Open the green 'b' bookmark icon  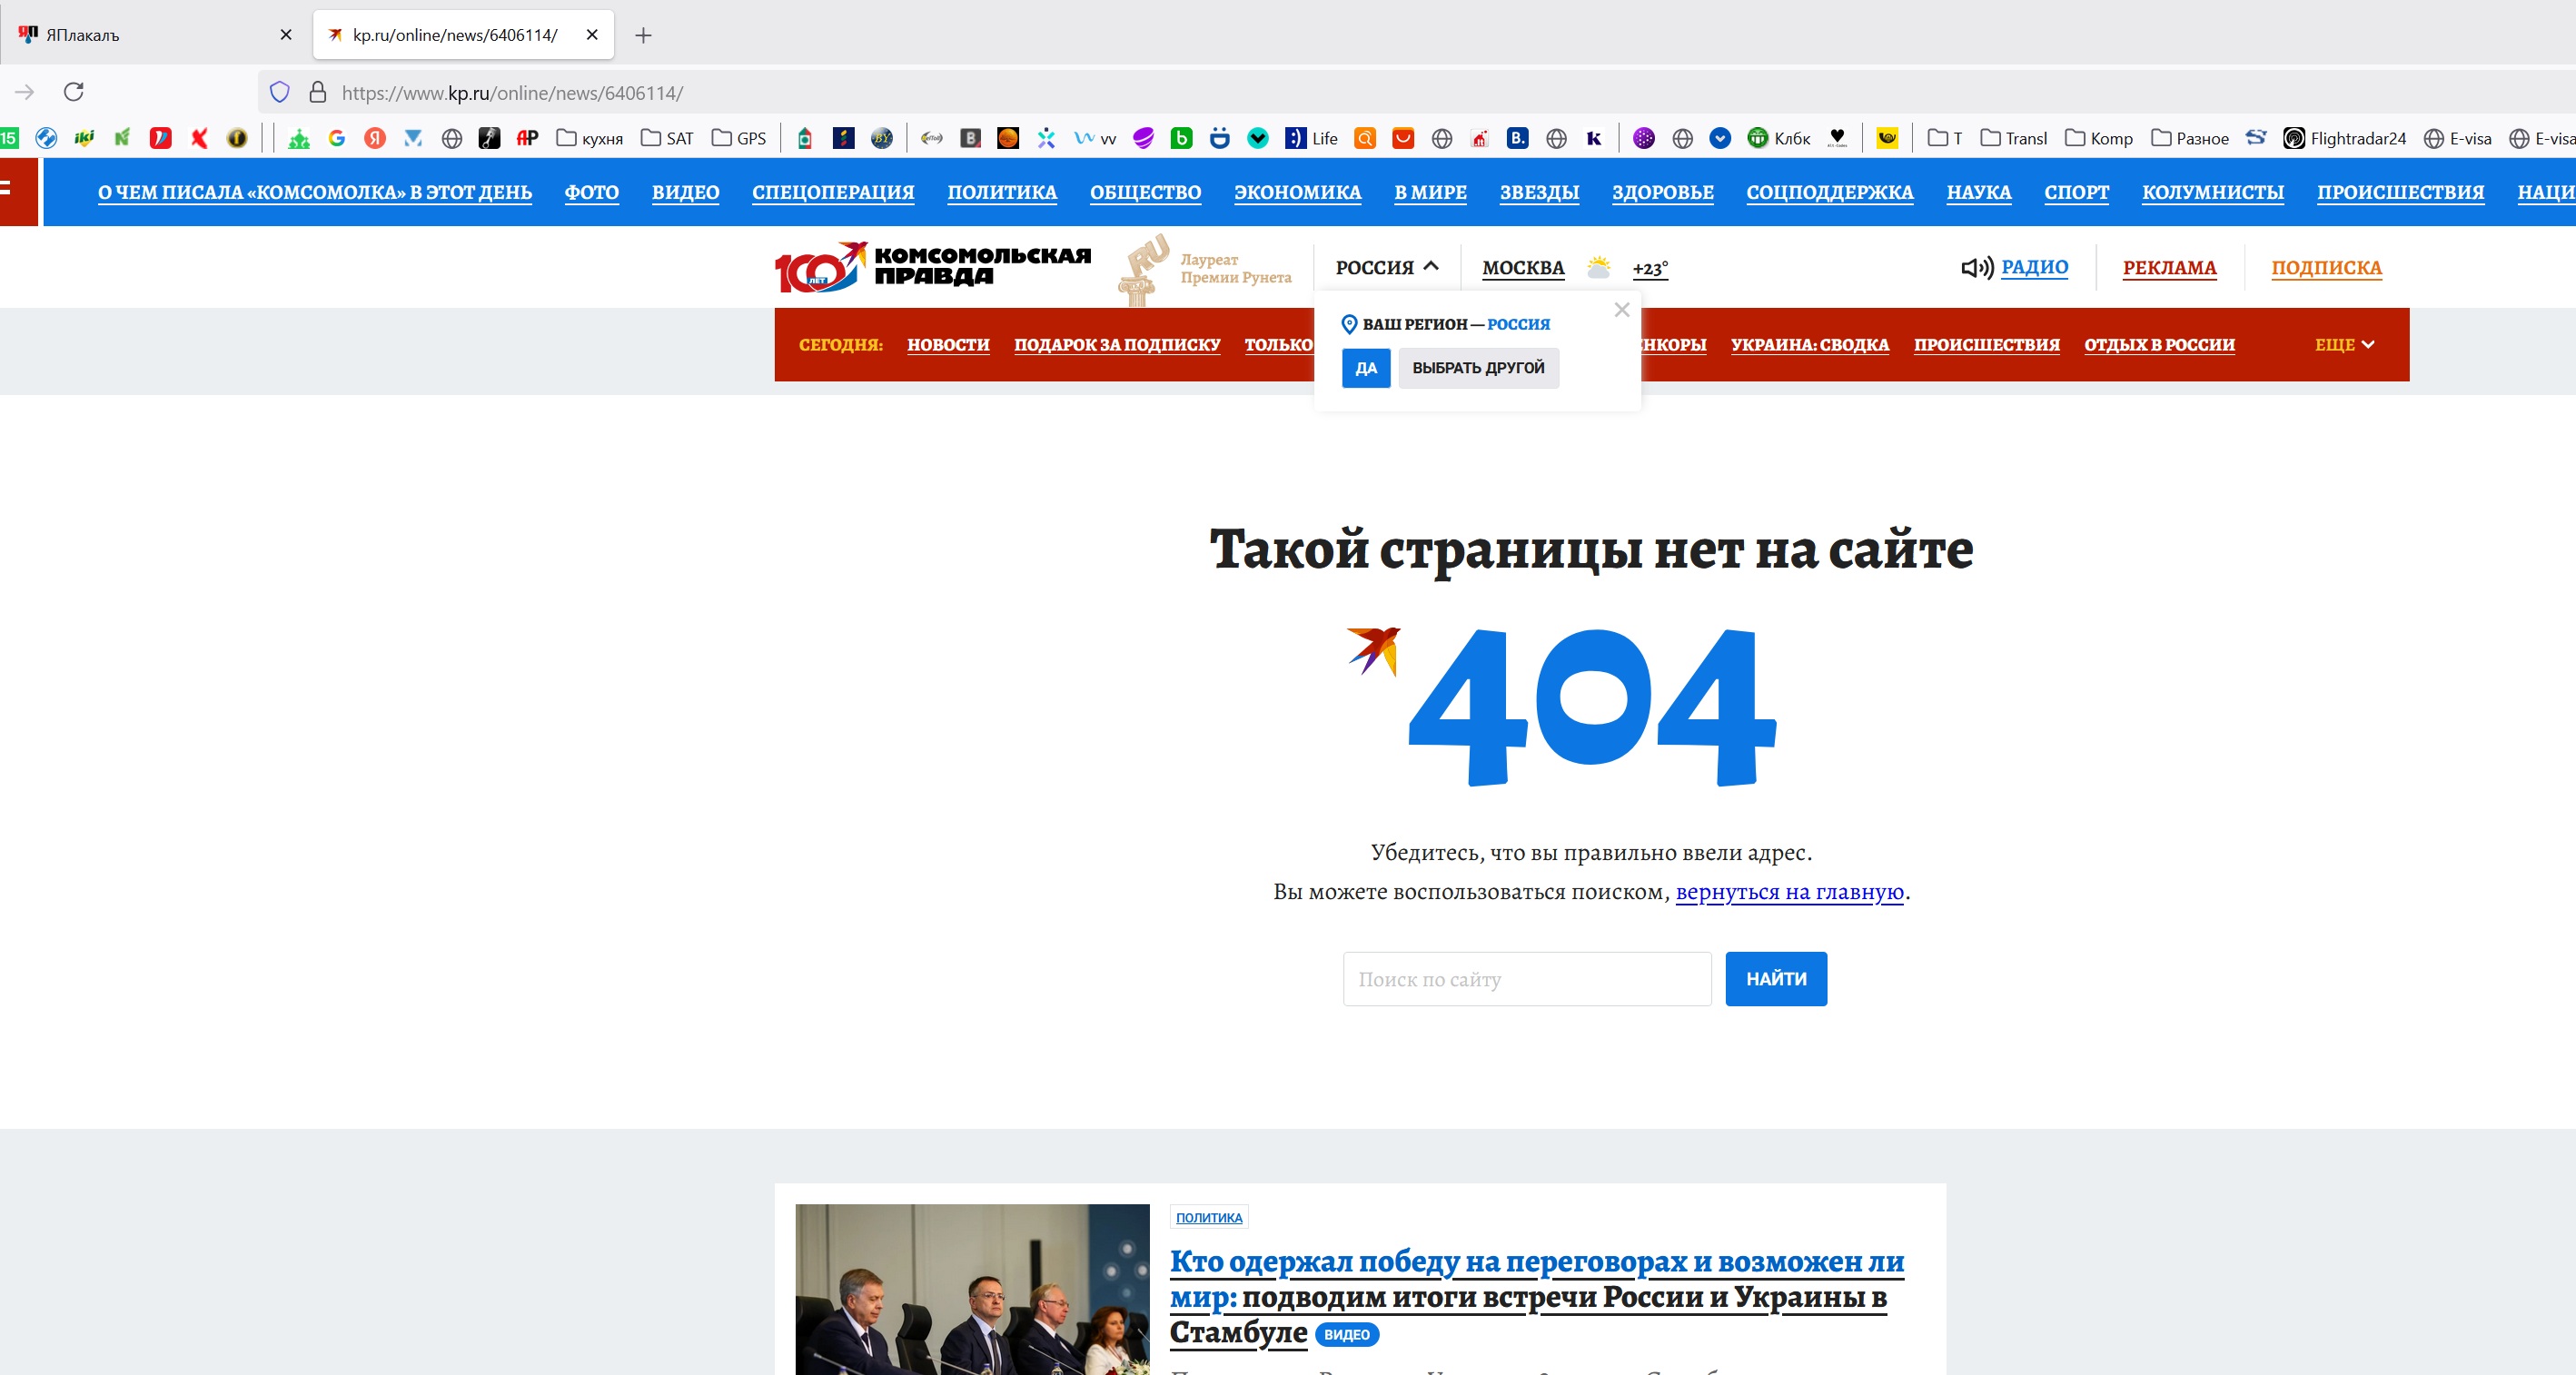coord(1181,138)
